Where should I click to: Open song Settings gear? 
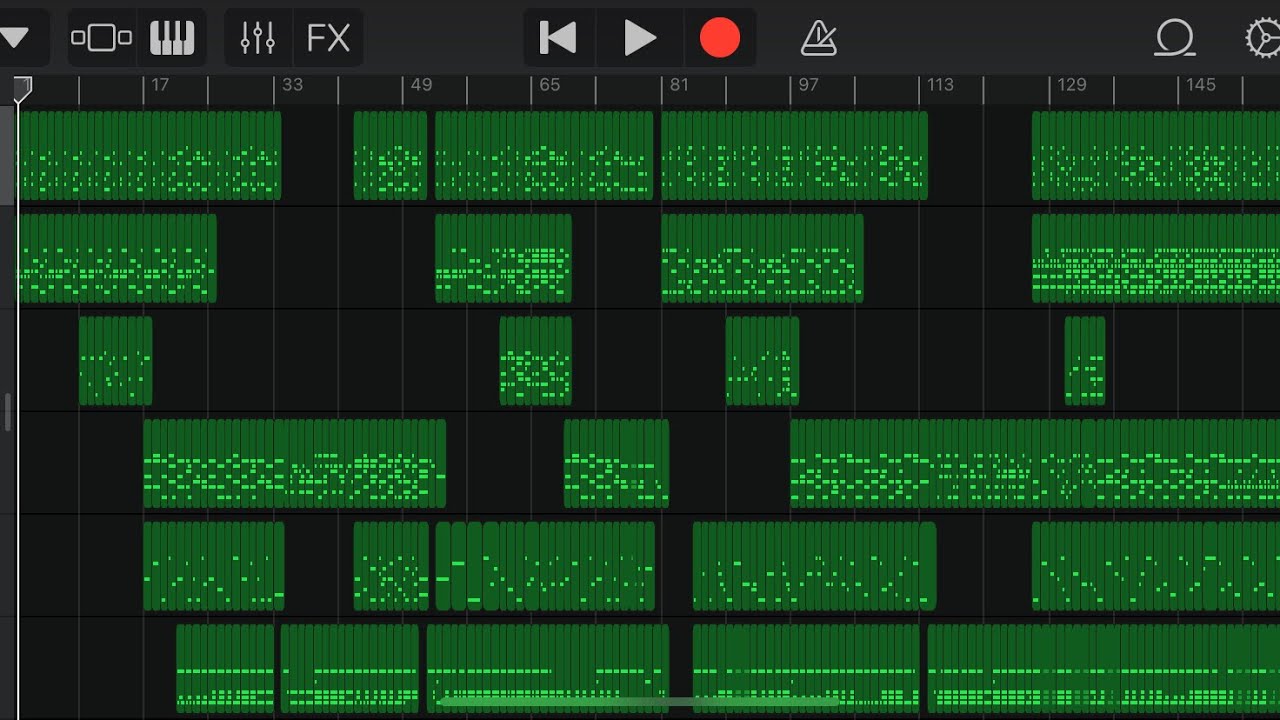(1262, 38)
